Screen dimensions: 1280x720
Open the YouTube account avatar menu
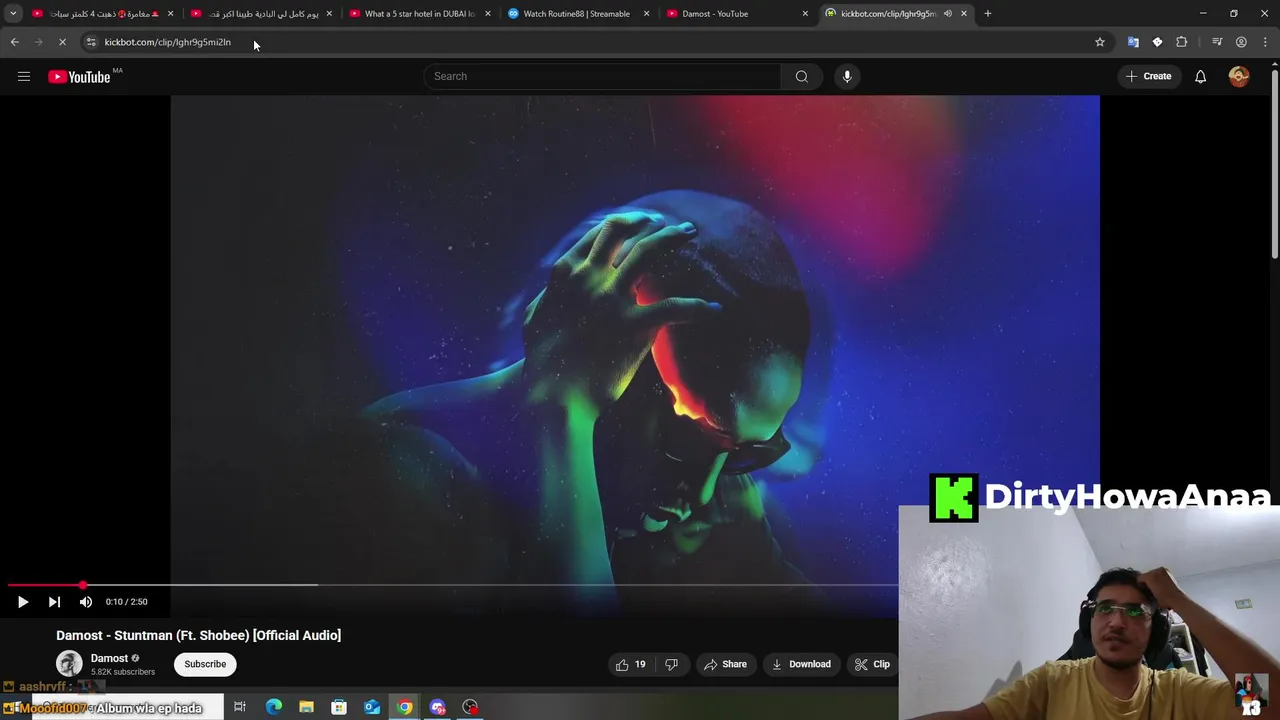point(1239,76)
